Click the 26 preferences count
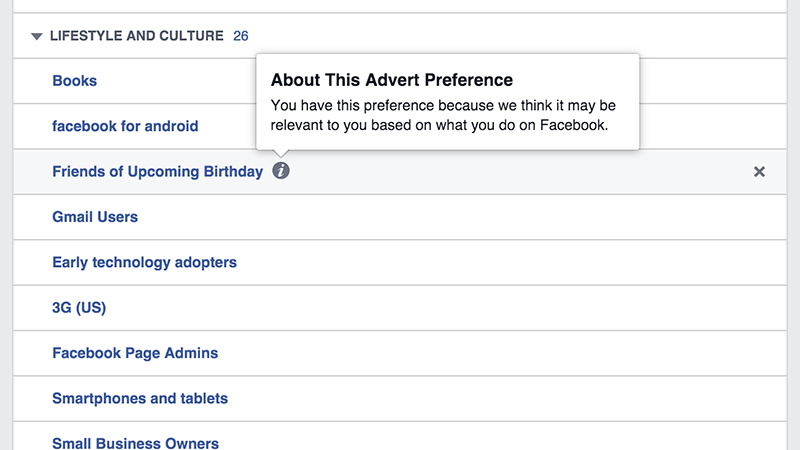 [240, 36]
